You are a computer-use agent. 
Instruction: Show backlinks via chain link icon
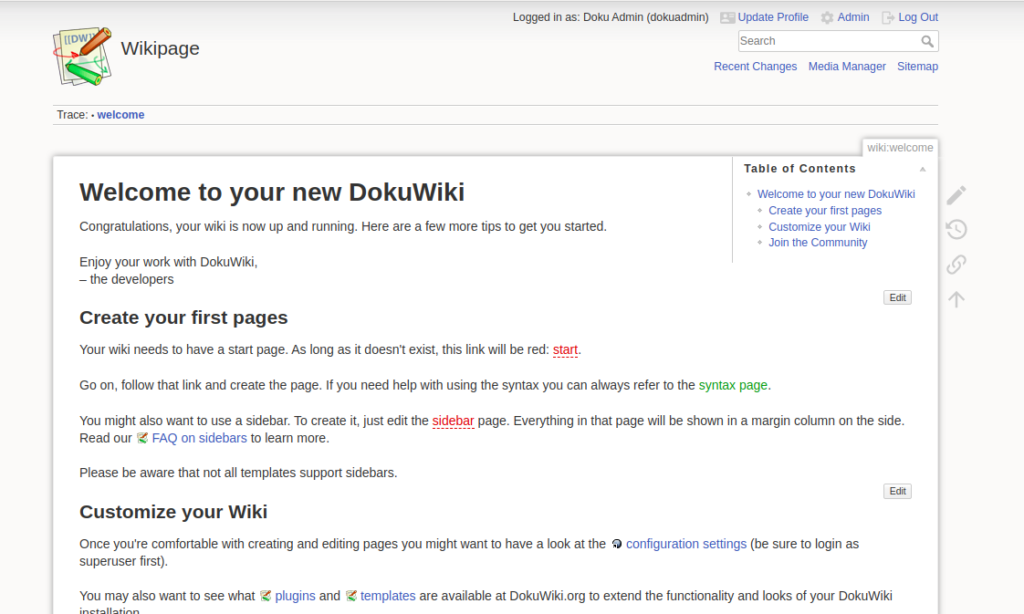click(956, 265)
